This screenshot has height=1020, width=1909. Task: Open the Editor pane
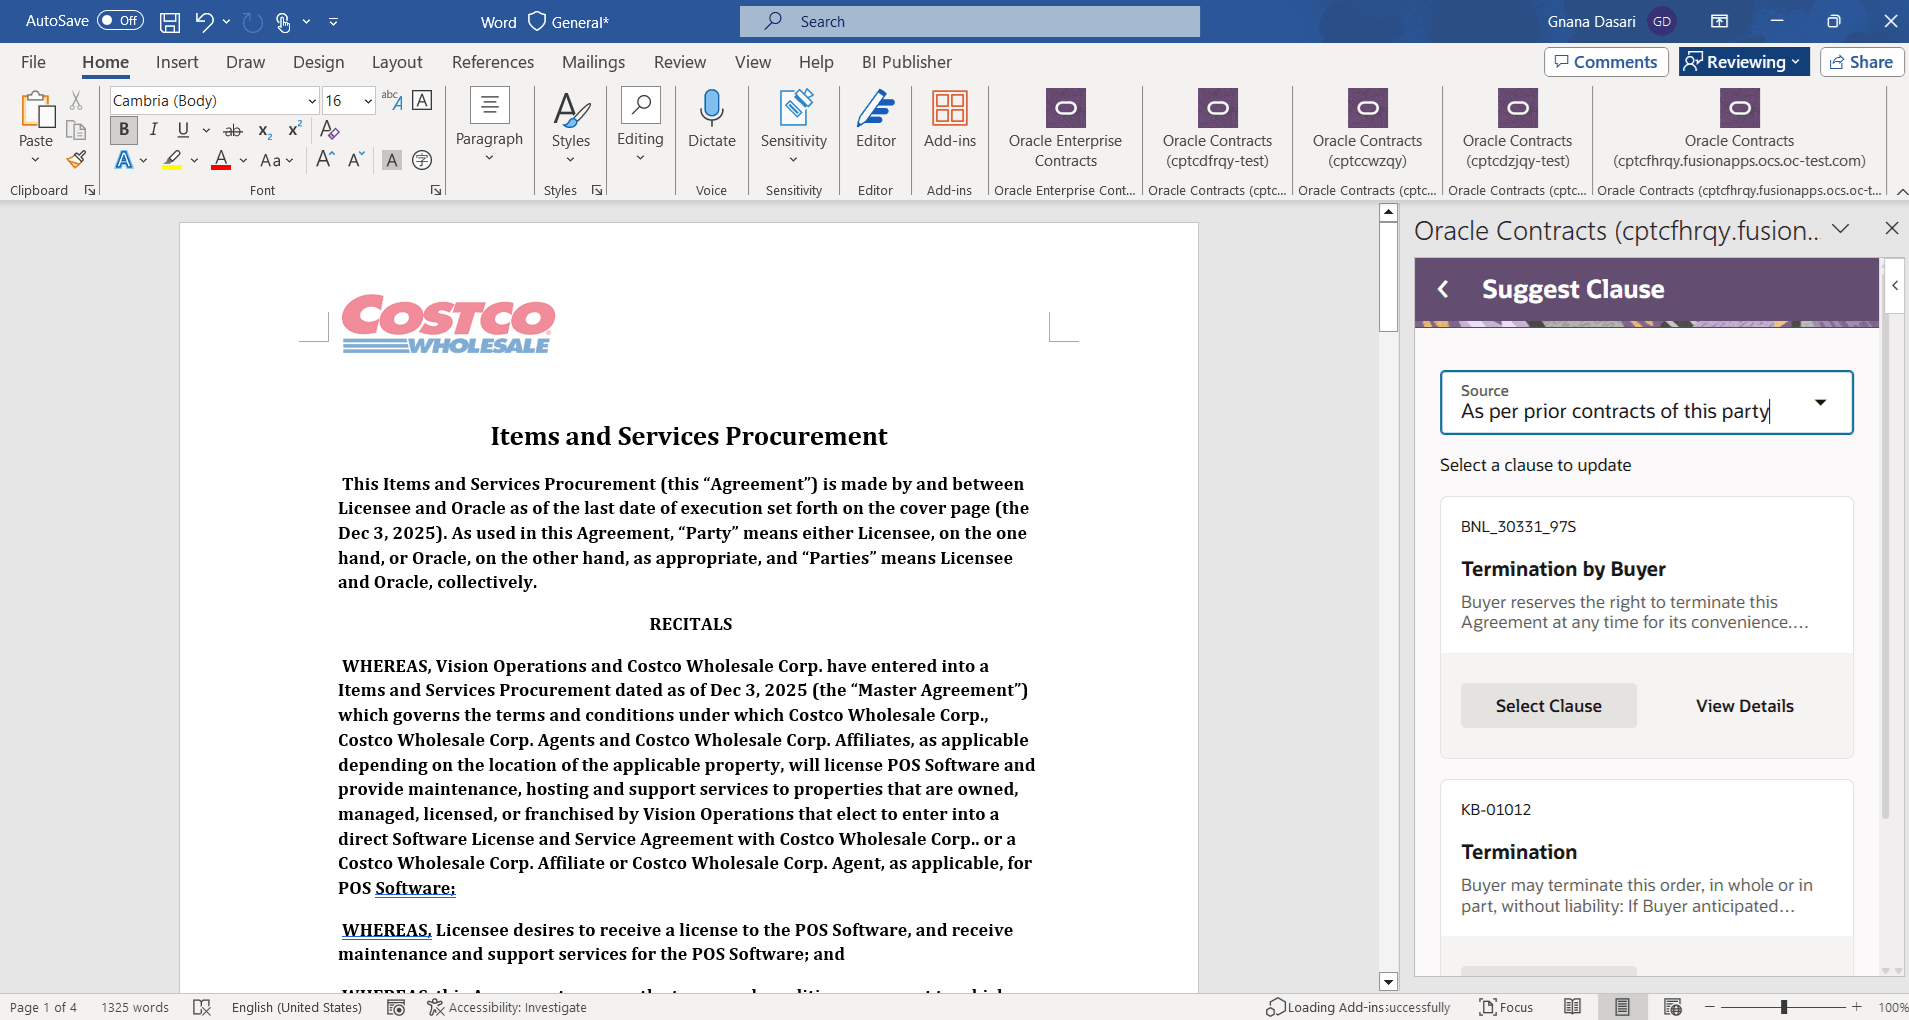click(x=876, y=119)
